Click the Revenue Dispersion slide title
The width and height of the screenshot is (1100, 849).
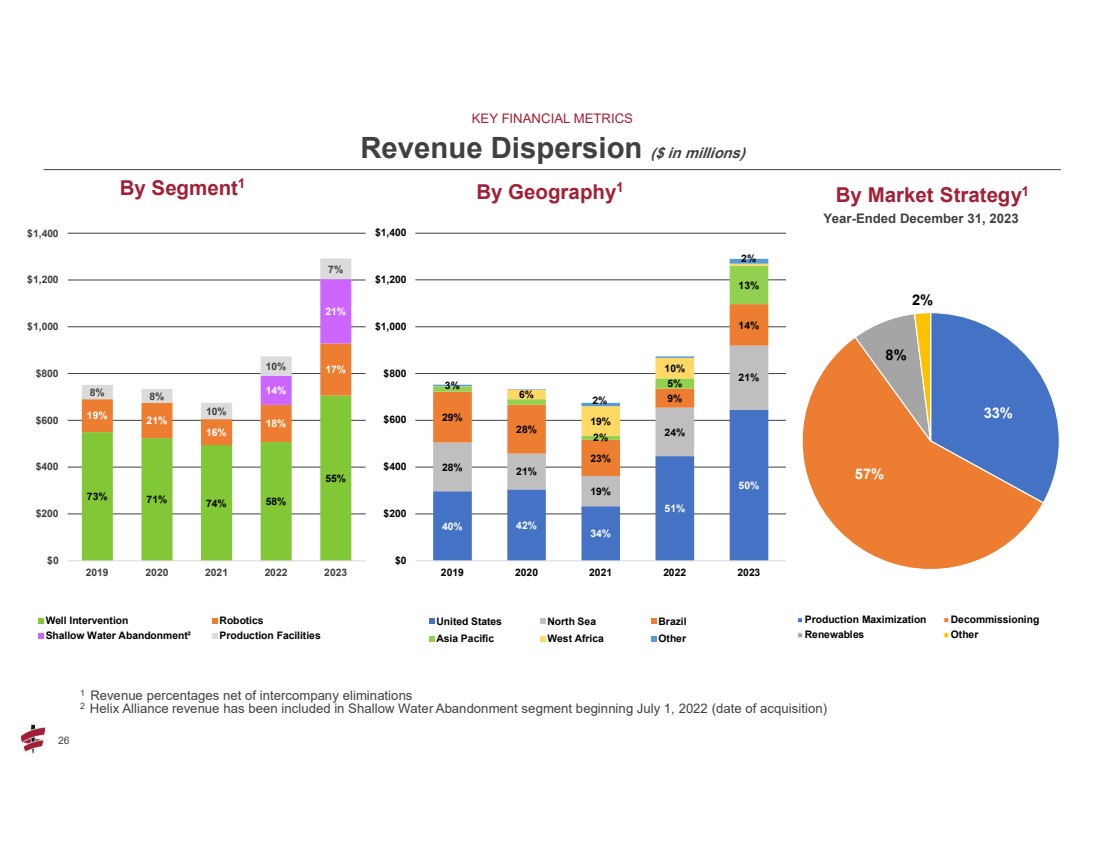[500, 149]
